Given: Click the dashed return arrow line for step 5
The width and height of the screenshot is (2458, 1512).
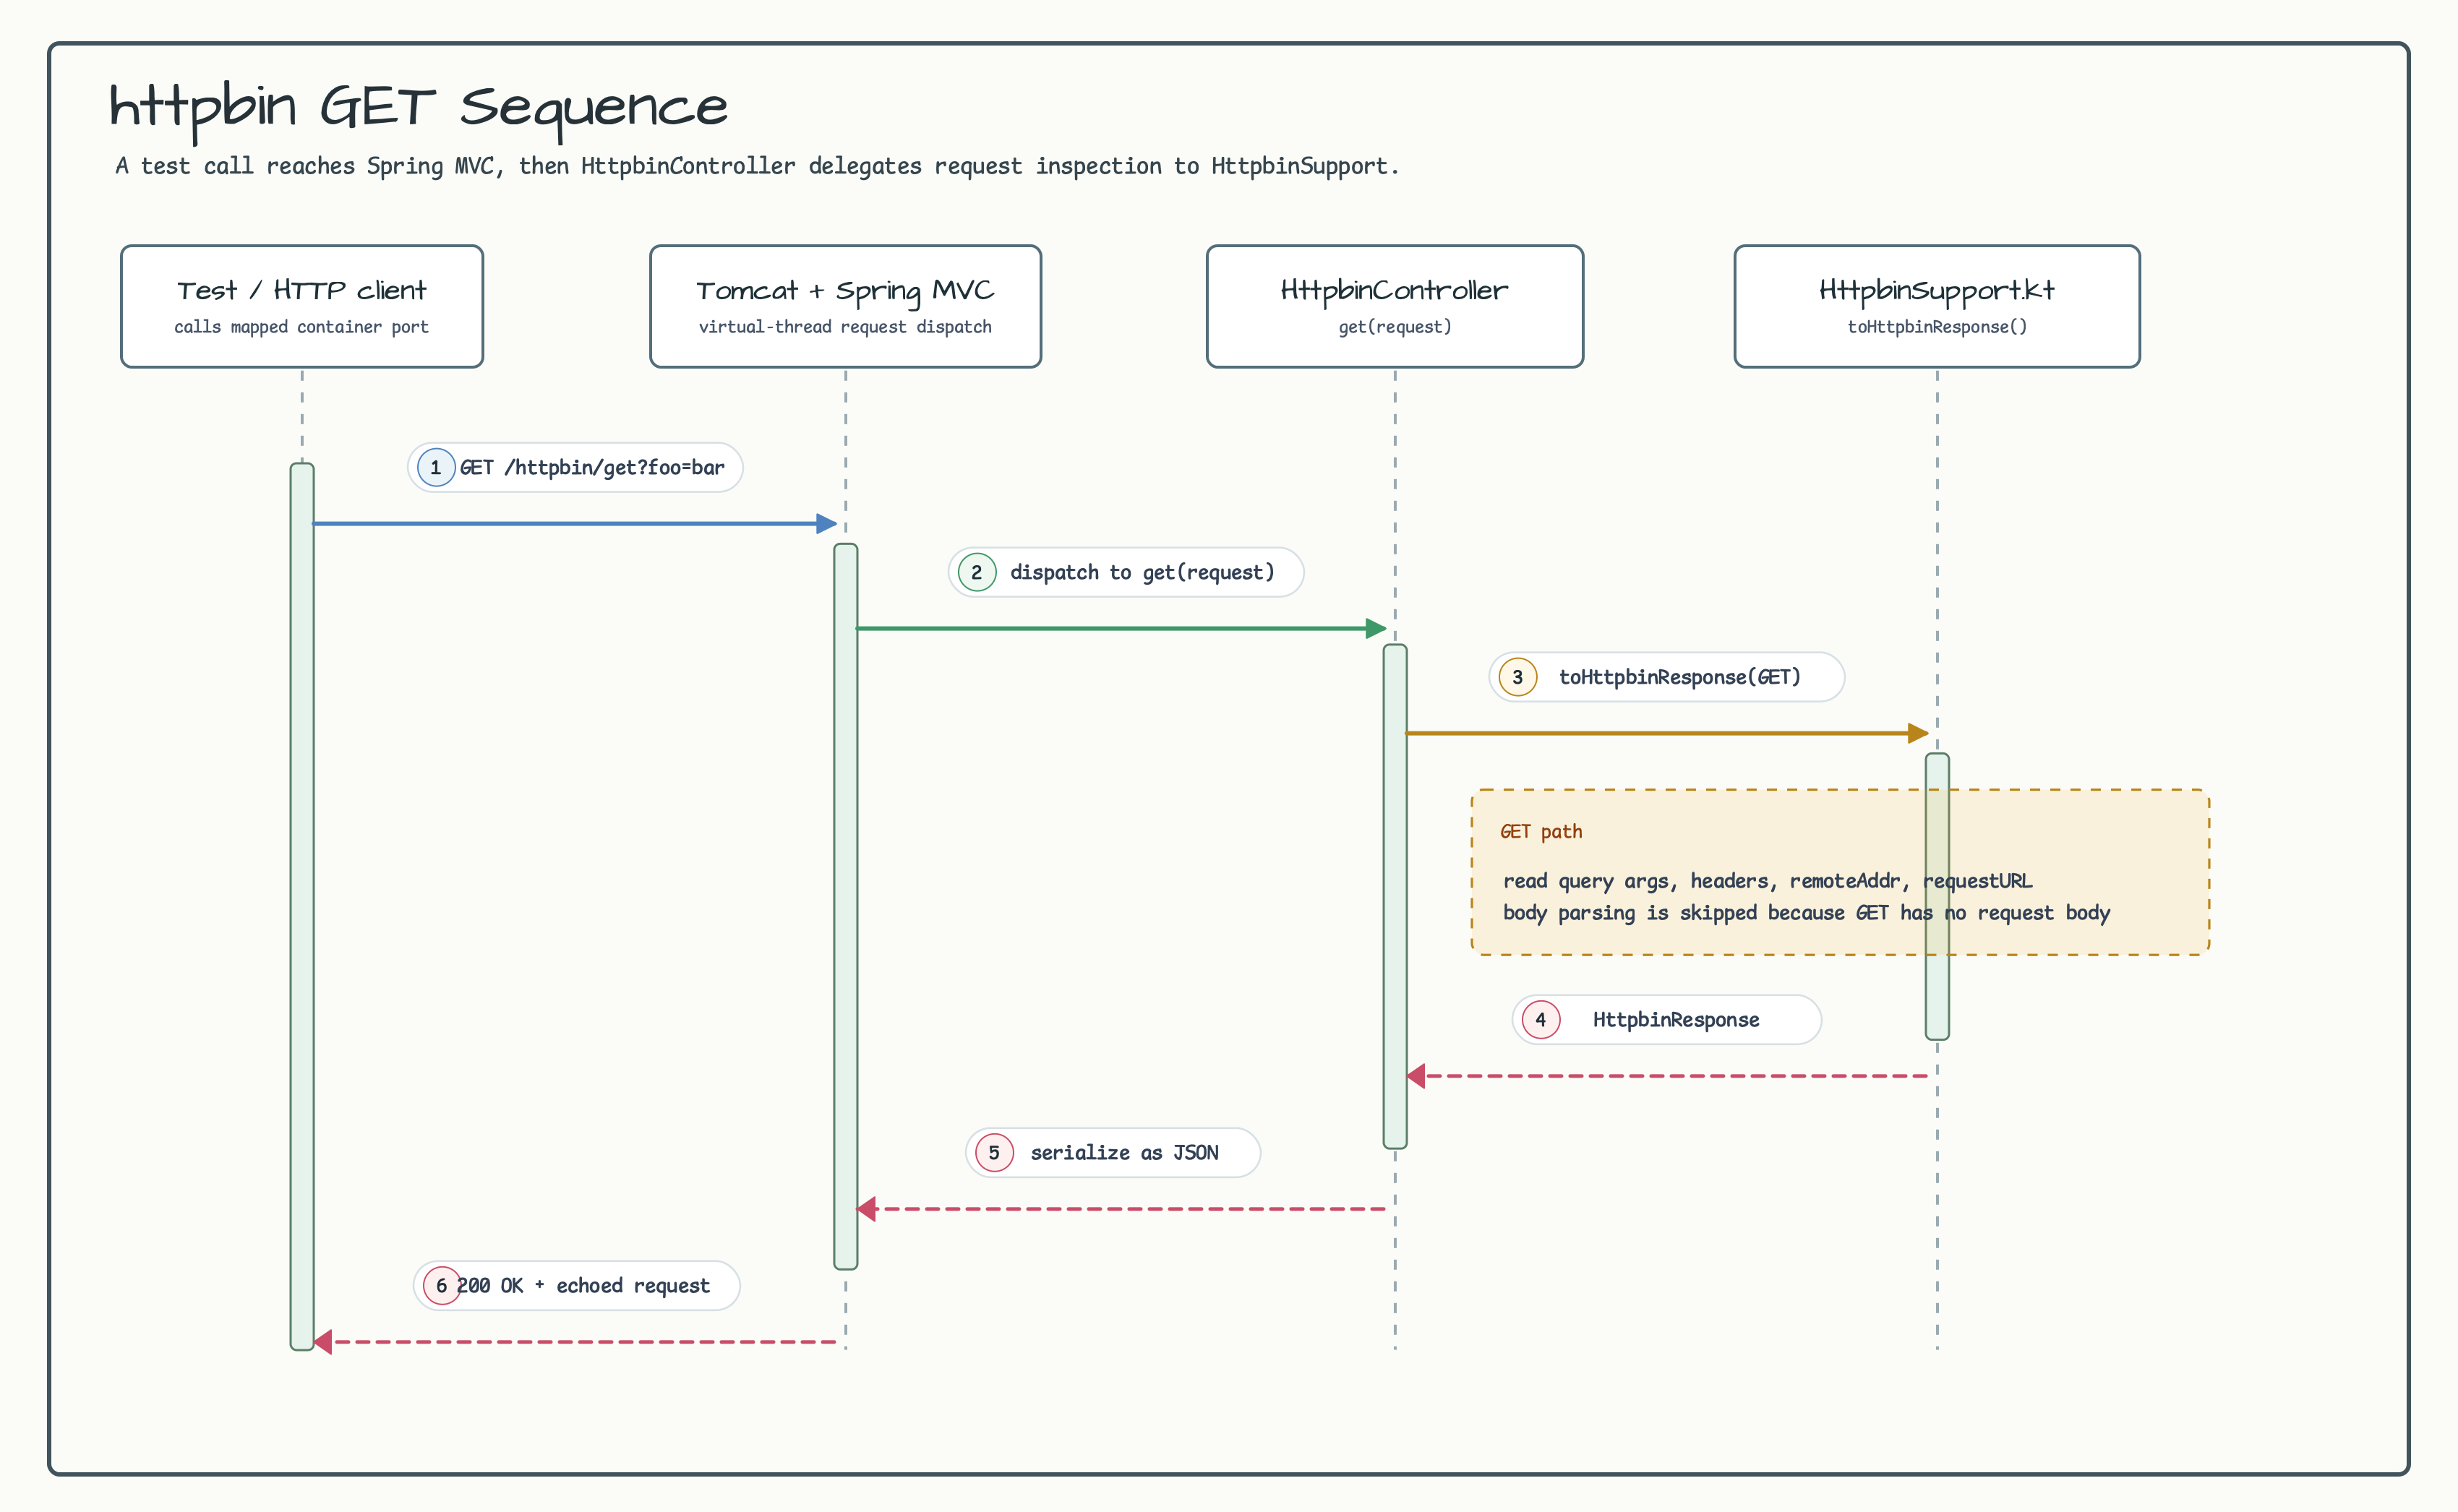Looking at the screenshot, I should [1121, 1209].
